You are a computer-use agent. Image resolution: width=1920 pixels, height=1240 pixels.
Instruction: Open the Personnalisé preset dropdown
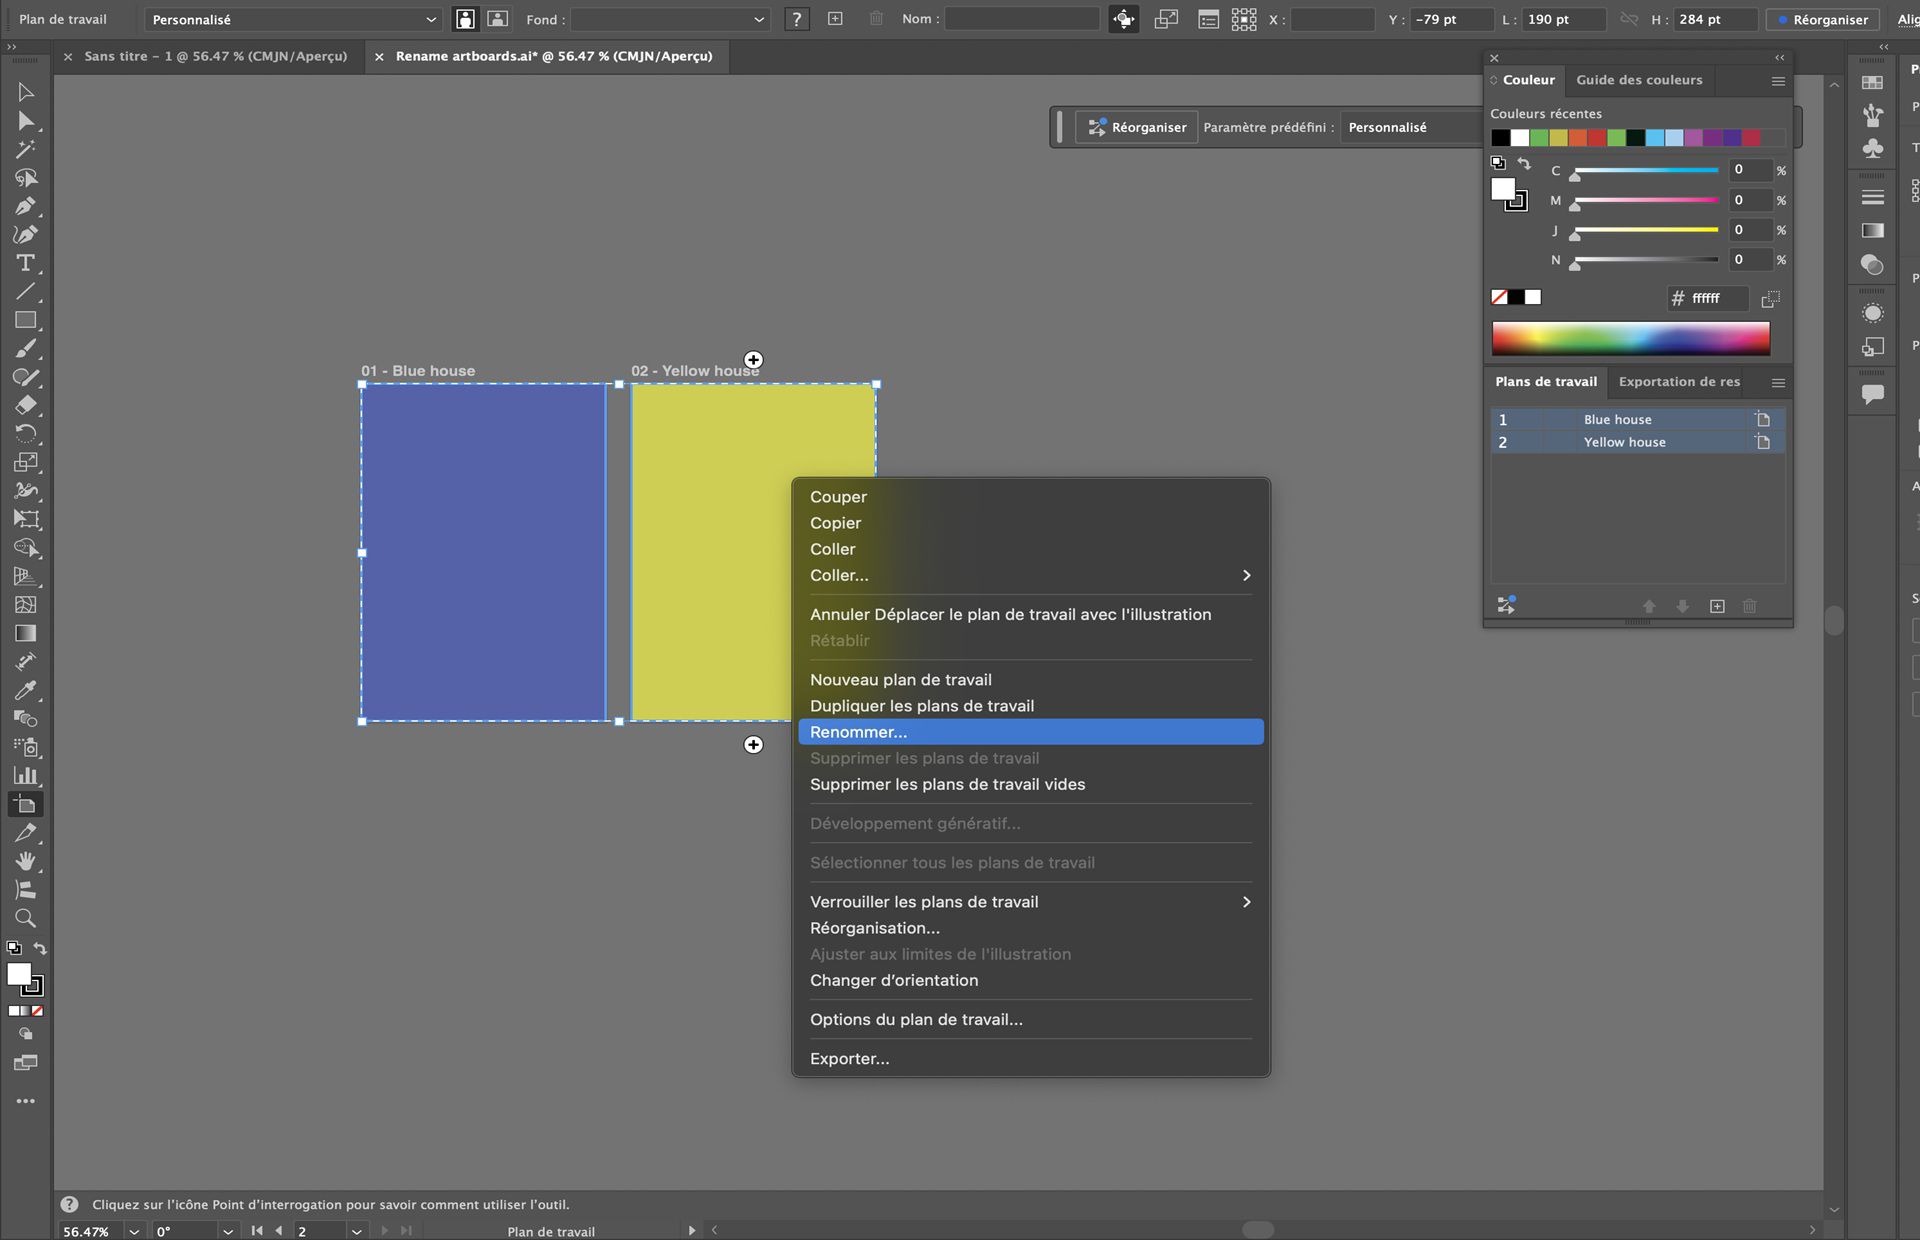click(292, 18)
